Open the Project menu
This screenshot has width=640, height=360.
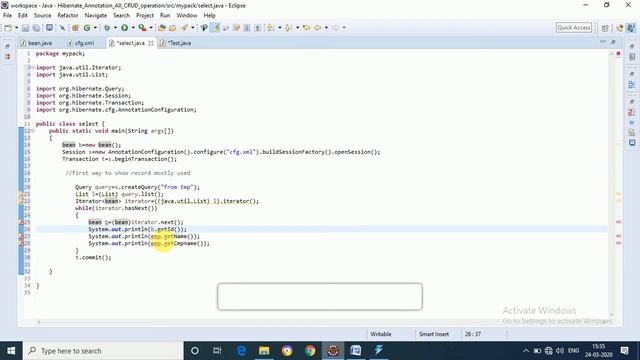[145, 16]
